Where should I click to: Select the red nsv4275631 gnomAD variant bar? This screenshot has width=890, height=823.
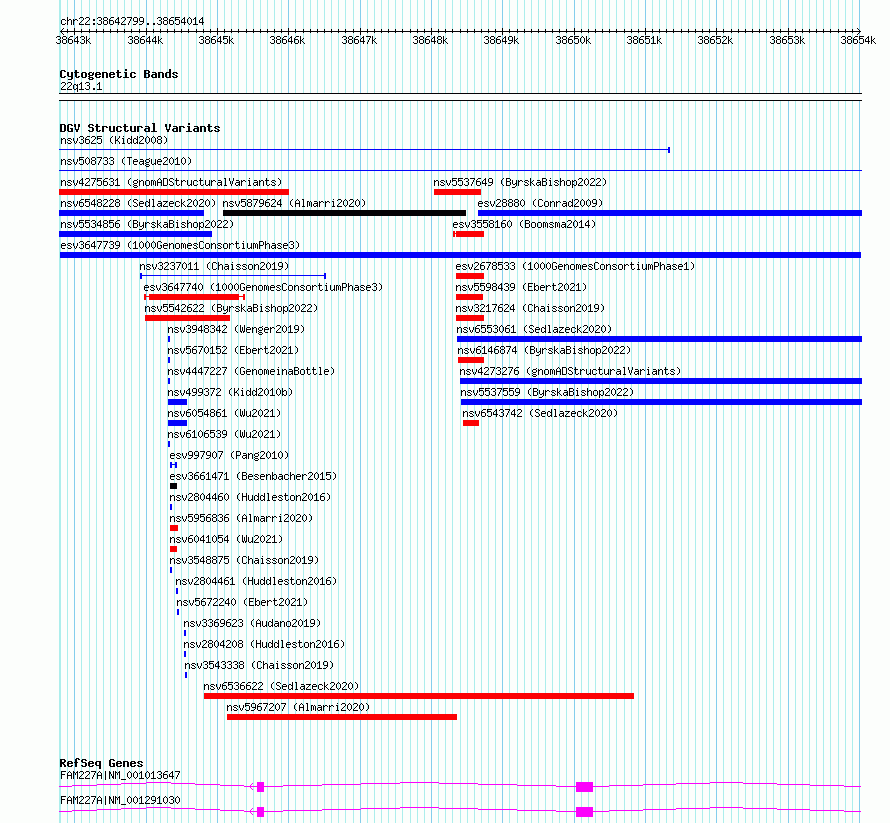pyautogui.click(x=174, y=192)
